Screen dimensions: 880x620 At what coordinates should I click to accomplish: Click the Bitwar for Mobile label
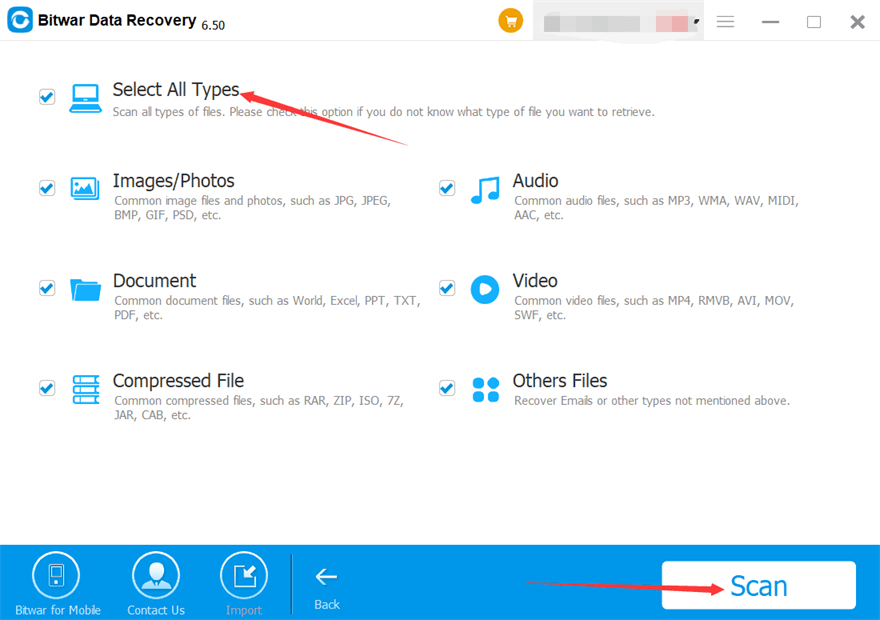pyautogui.click(x=58, y=610)
